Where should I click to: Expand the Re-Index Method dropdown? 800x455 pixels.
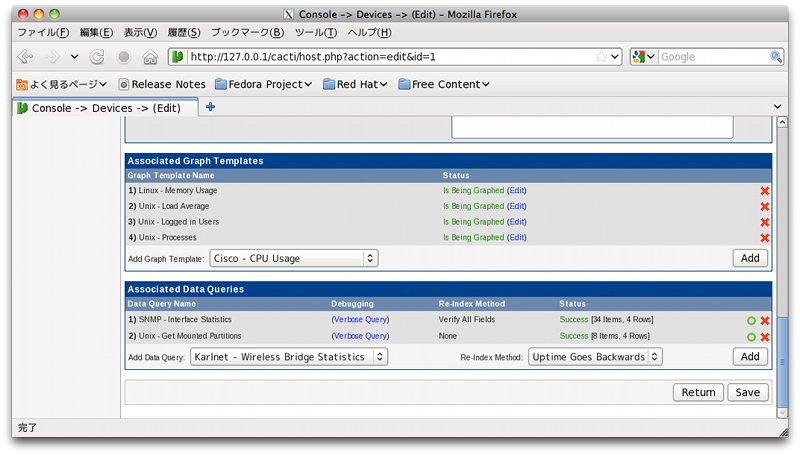(x=595, y=356)
